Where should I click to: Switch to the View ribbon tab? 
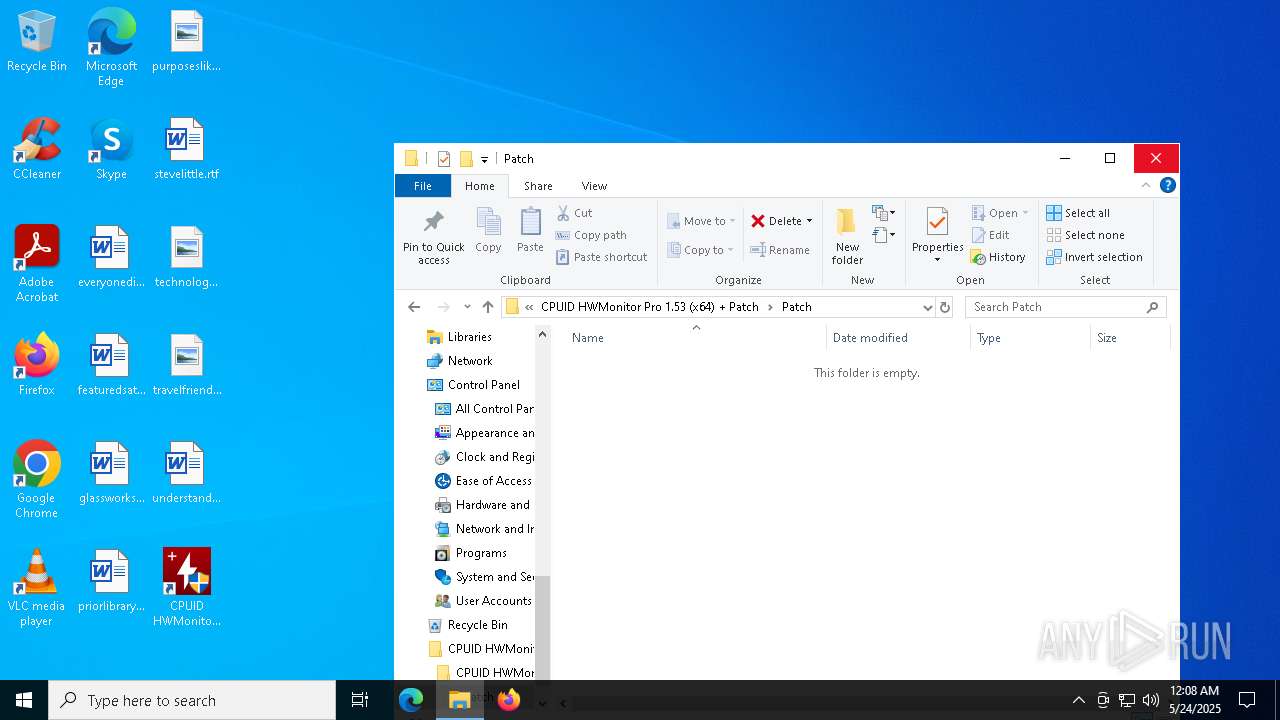tap(594, 186)
